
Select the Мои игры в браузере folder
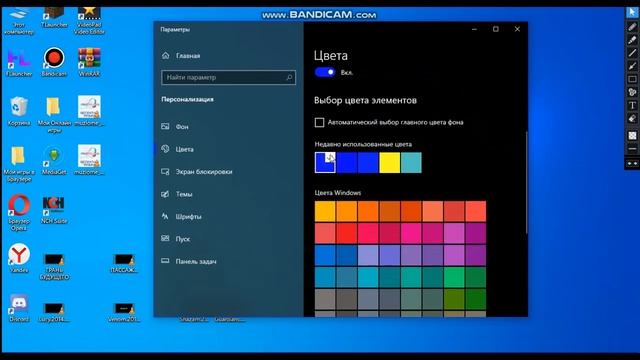19,164
